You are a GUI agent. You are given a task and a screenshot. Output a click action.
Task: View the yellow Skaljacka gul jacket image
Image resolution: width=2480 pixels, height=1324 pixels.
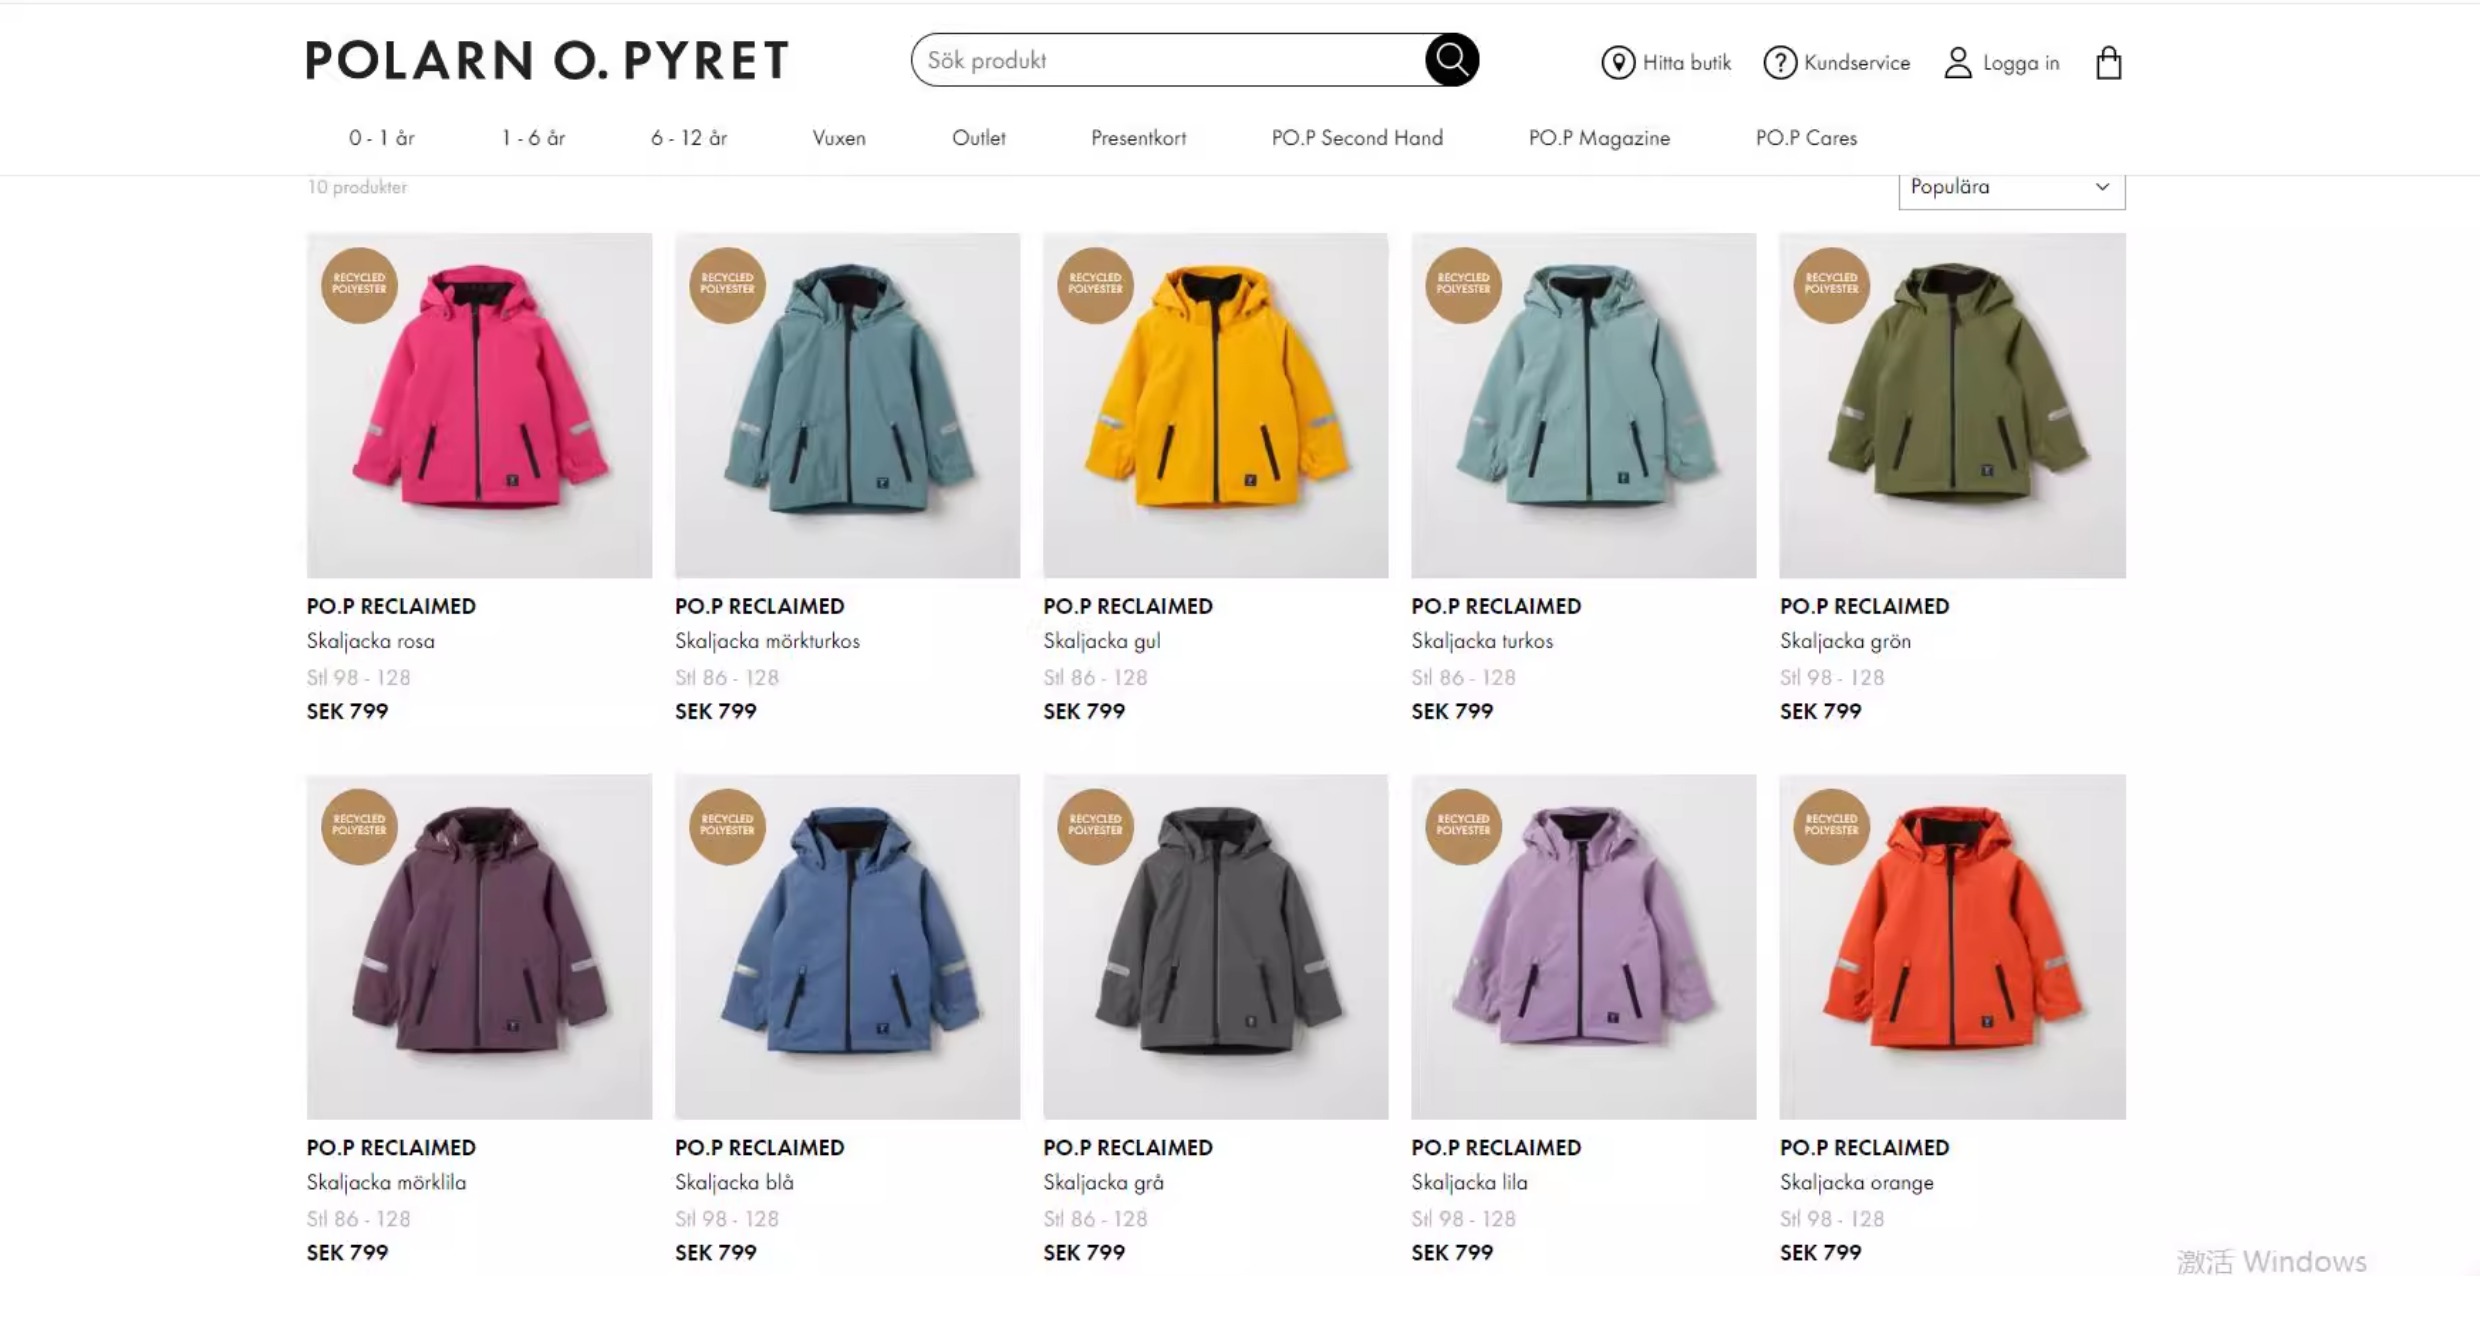1215,405
